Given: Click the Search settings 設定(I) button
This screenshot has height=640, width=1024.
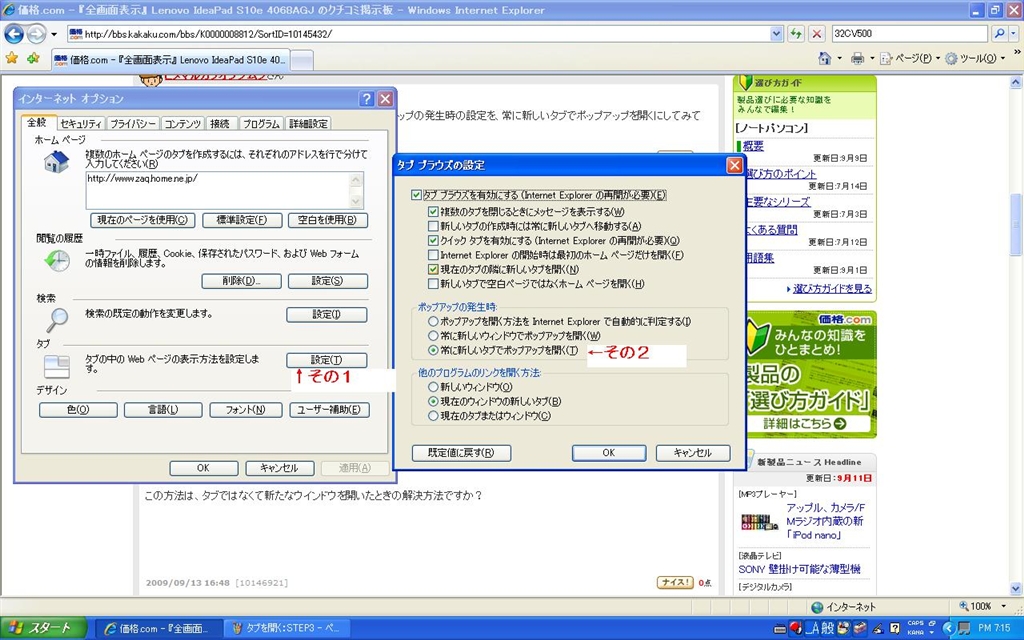Looking at the screenshot, I should pos(327,315).
